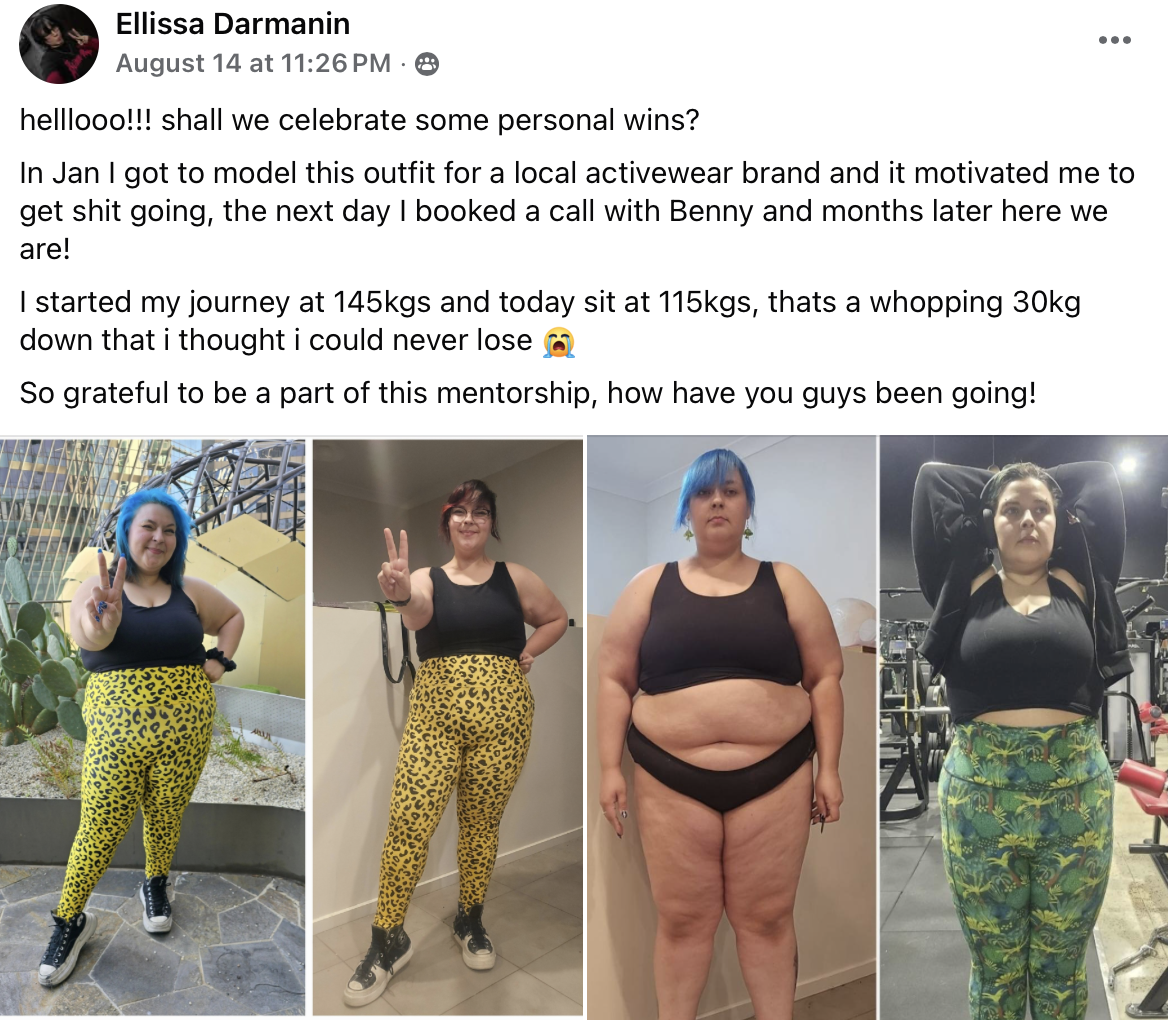Click the paragraph starting "I started my journey"

(550, 321)
